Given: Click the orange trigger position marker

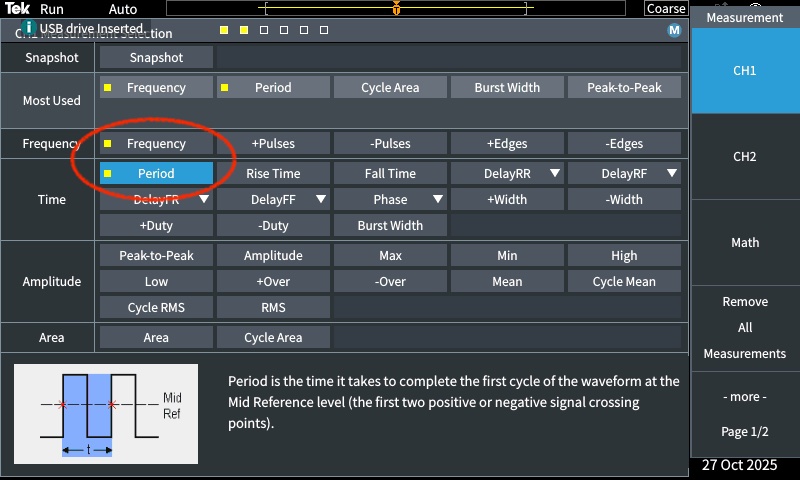Looking at the screenshot, I should [397, 8].
